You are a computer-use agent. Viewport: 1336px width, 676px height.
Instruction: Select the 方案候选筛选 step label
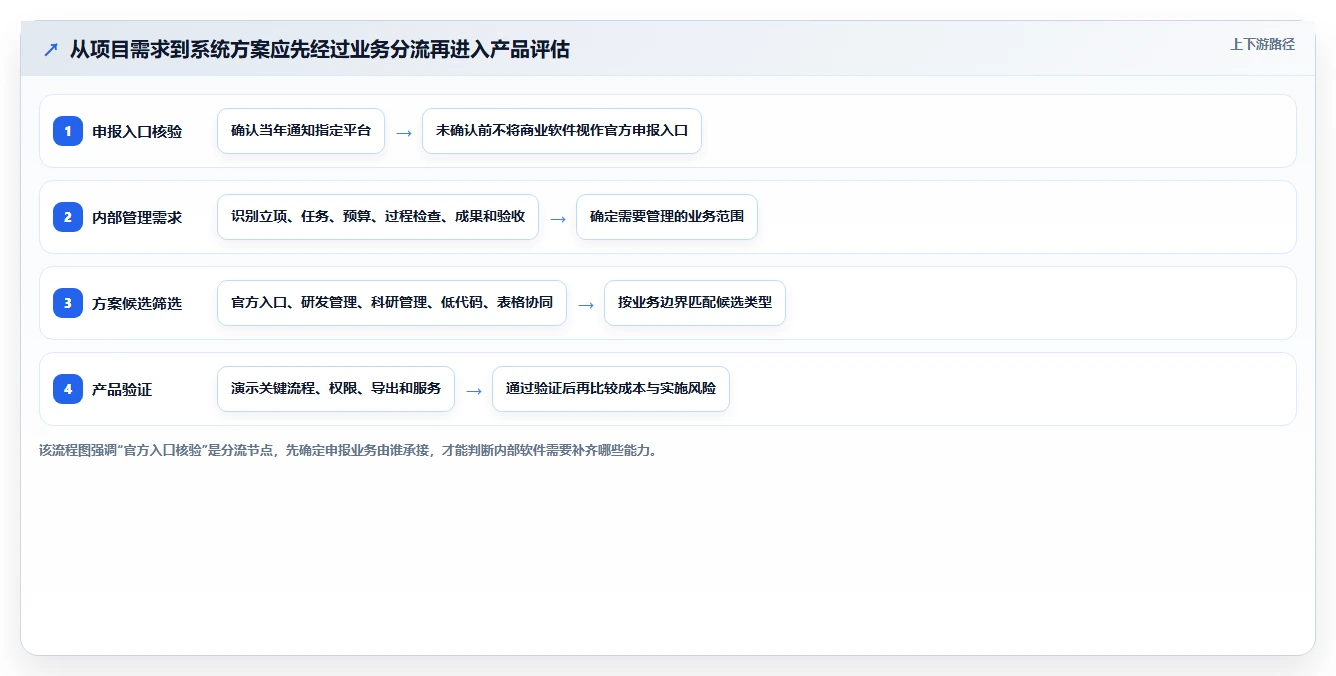tap(137, 303)
